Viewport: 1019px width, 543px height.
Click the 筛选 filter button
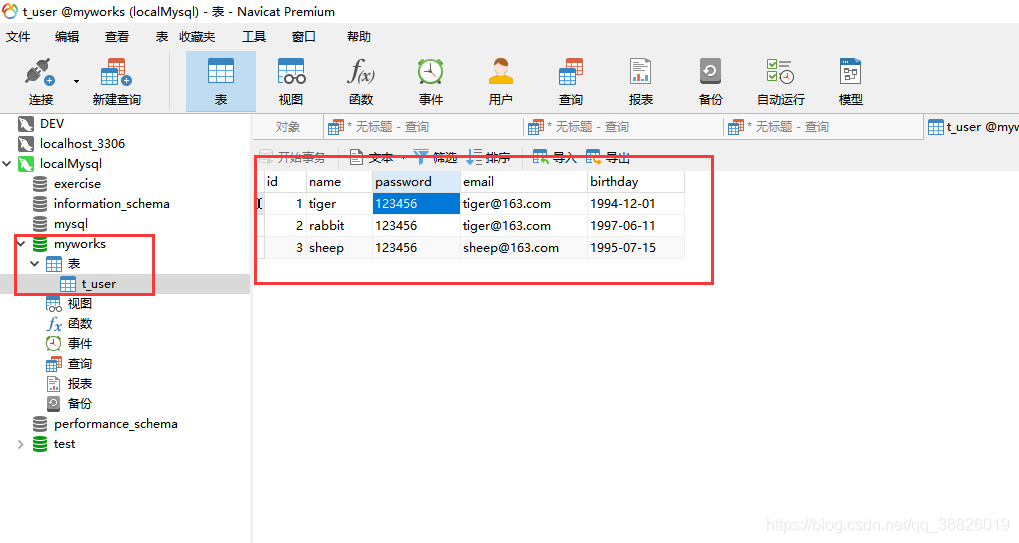coord(435,157)
